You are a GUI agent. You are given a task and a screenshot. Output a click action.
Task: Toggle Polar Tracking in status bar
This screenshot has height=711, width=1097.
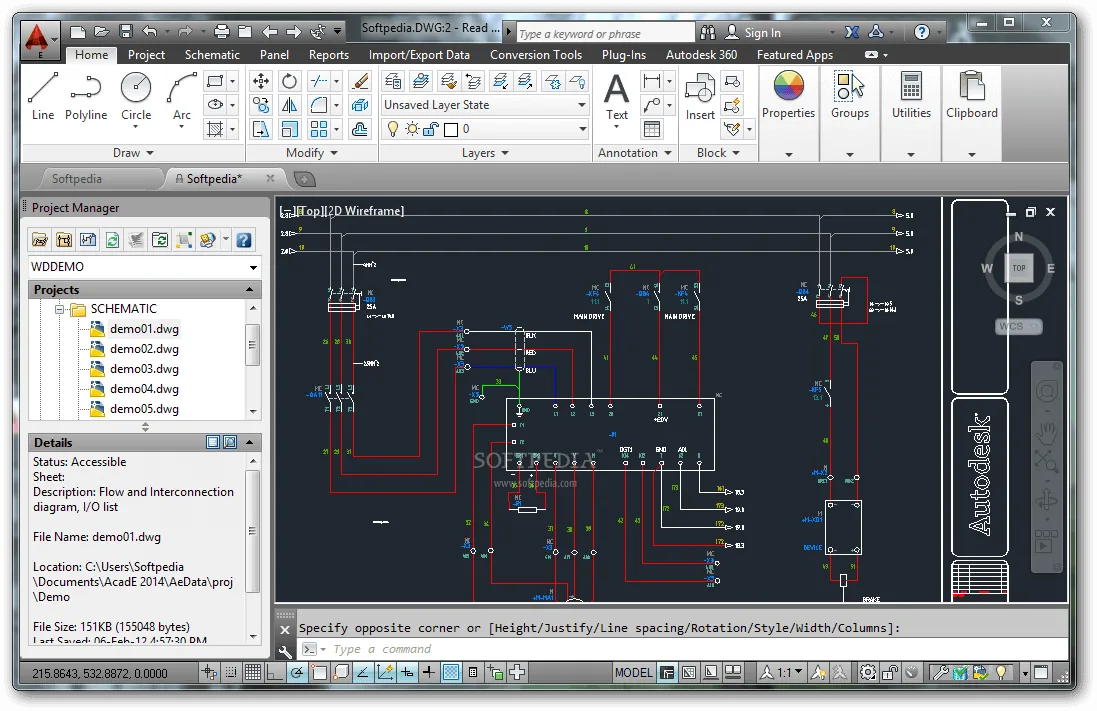[297, 673]
